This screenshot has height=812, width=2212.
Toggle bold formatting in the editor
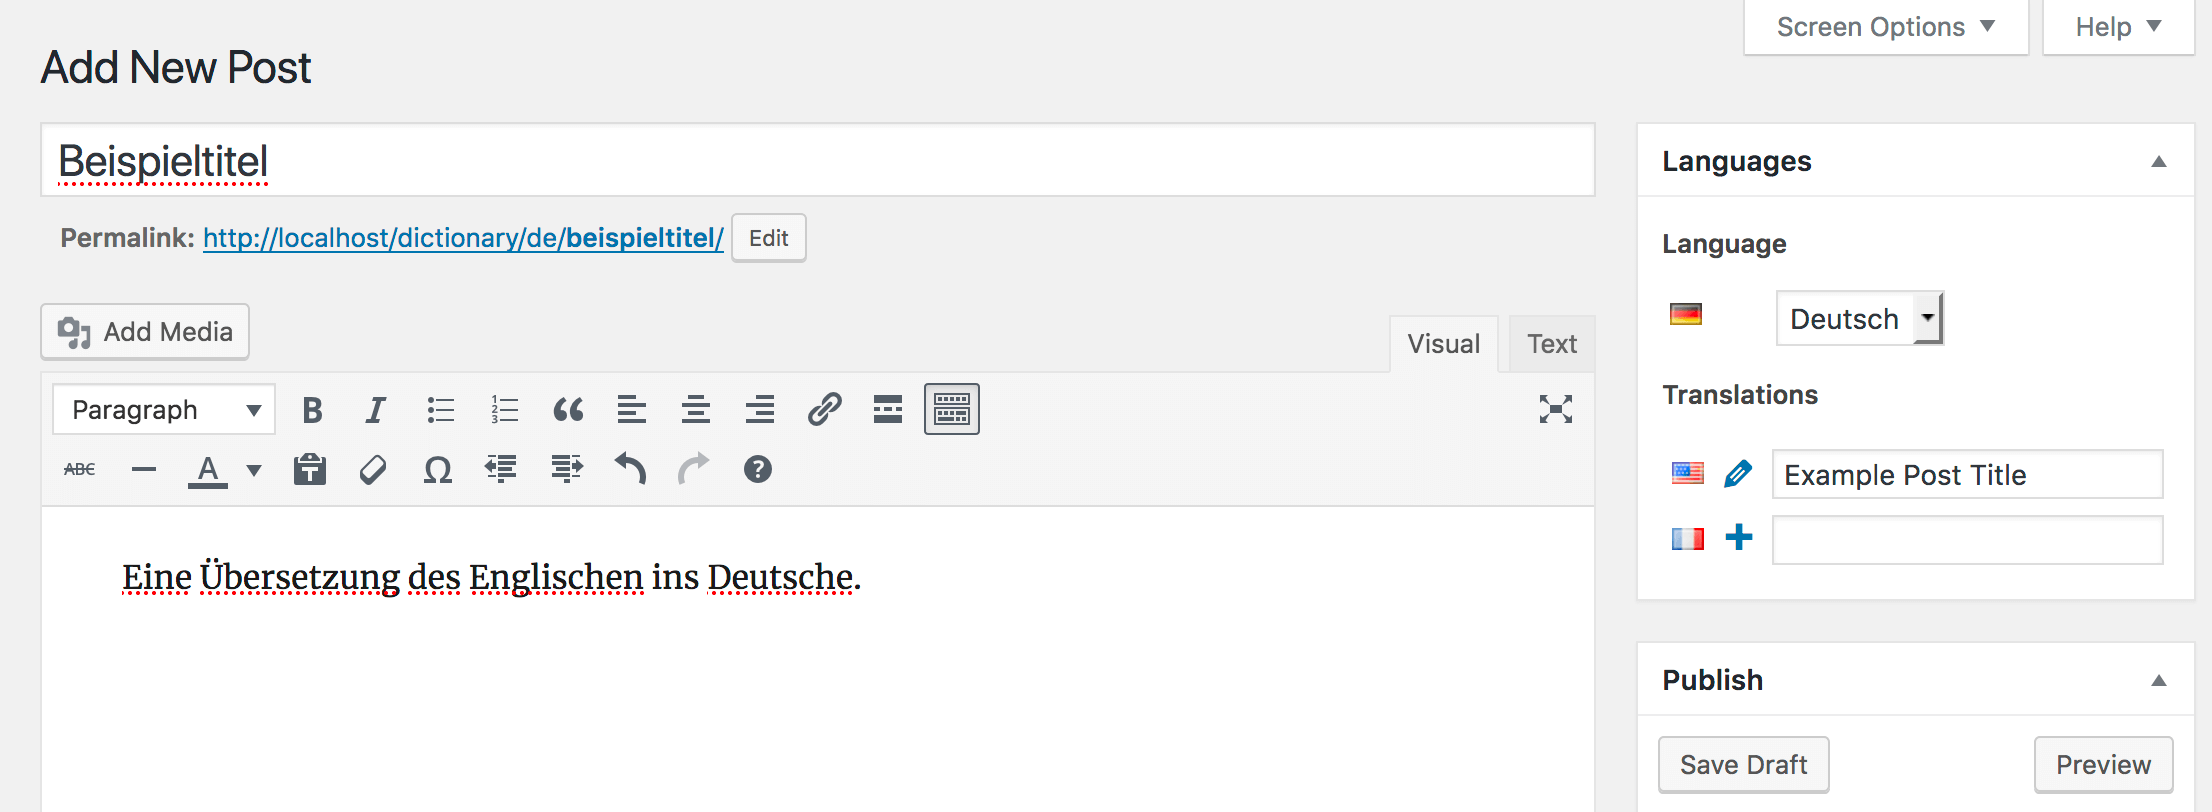point(312,409)
